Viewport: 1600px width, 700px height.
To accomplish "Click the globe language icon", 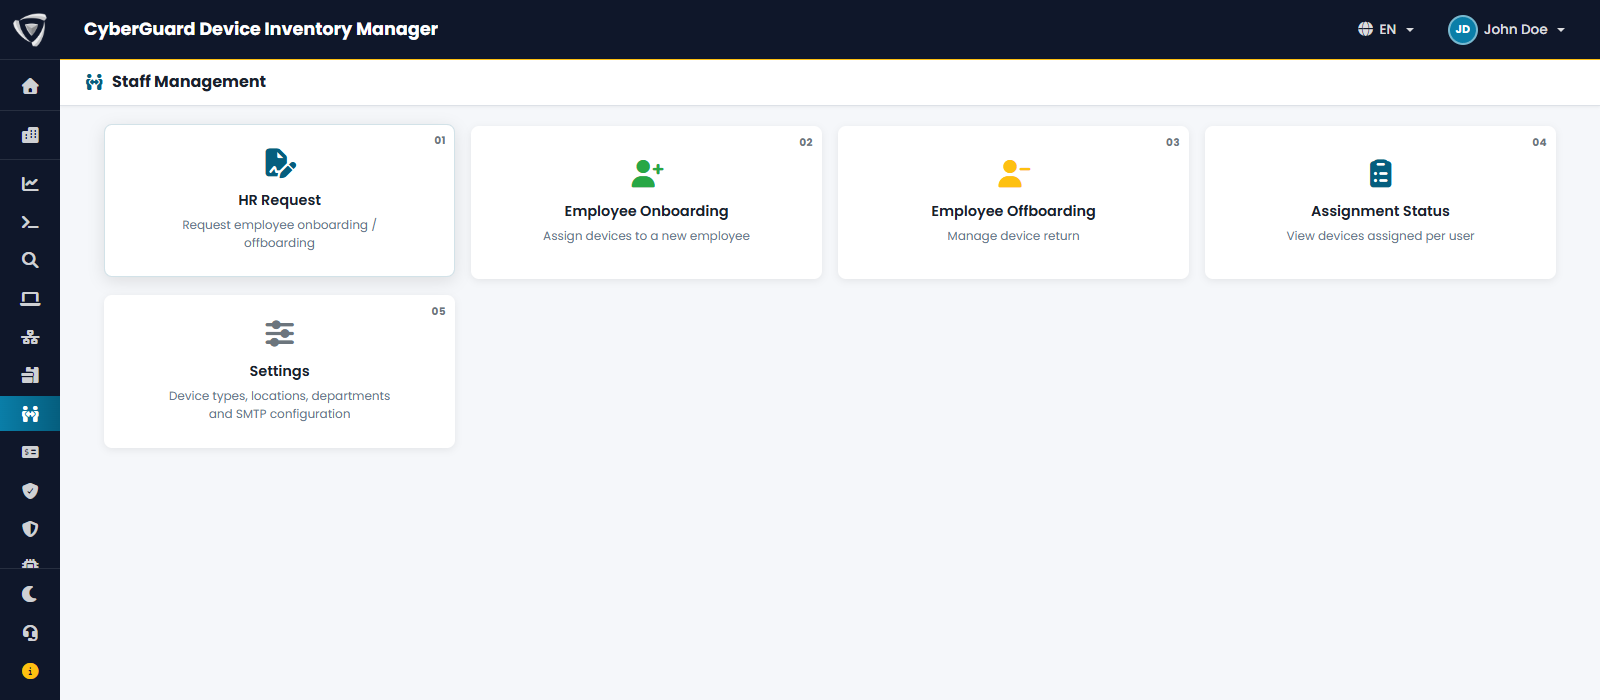I will [1365, 29].
